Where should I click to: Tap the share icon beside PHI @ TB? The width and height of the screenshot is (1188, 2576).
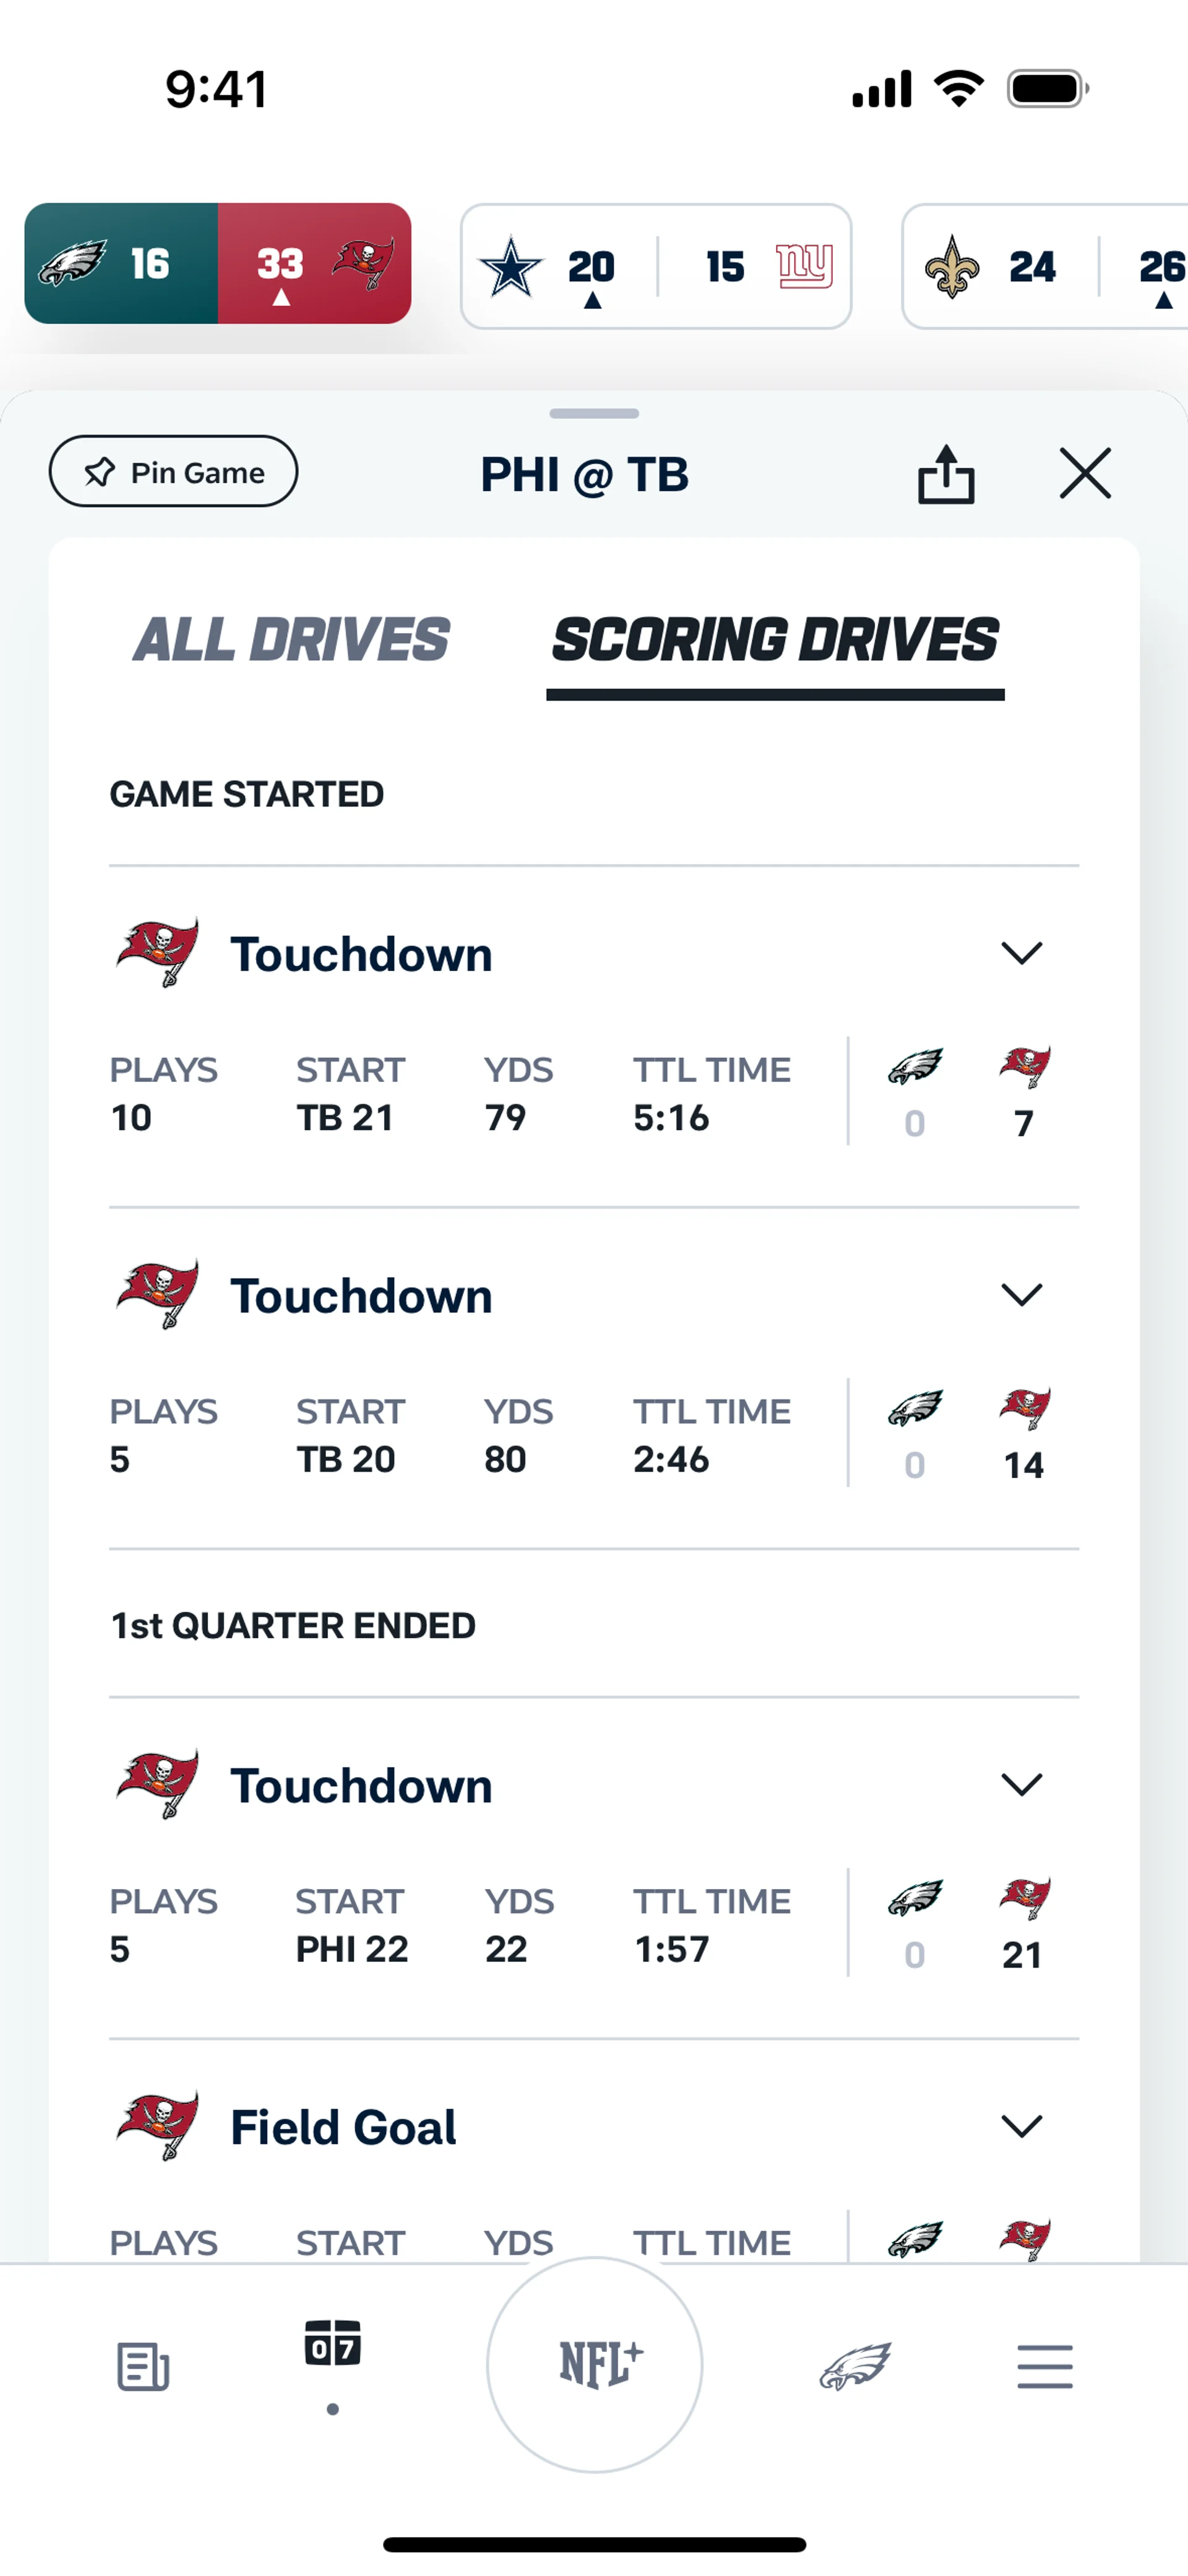(946, 473)
